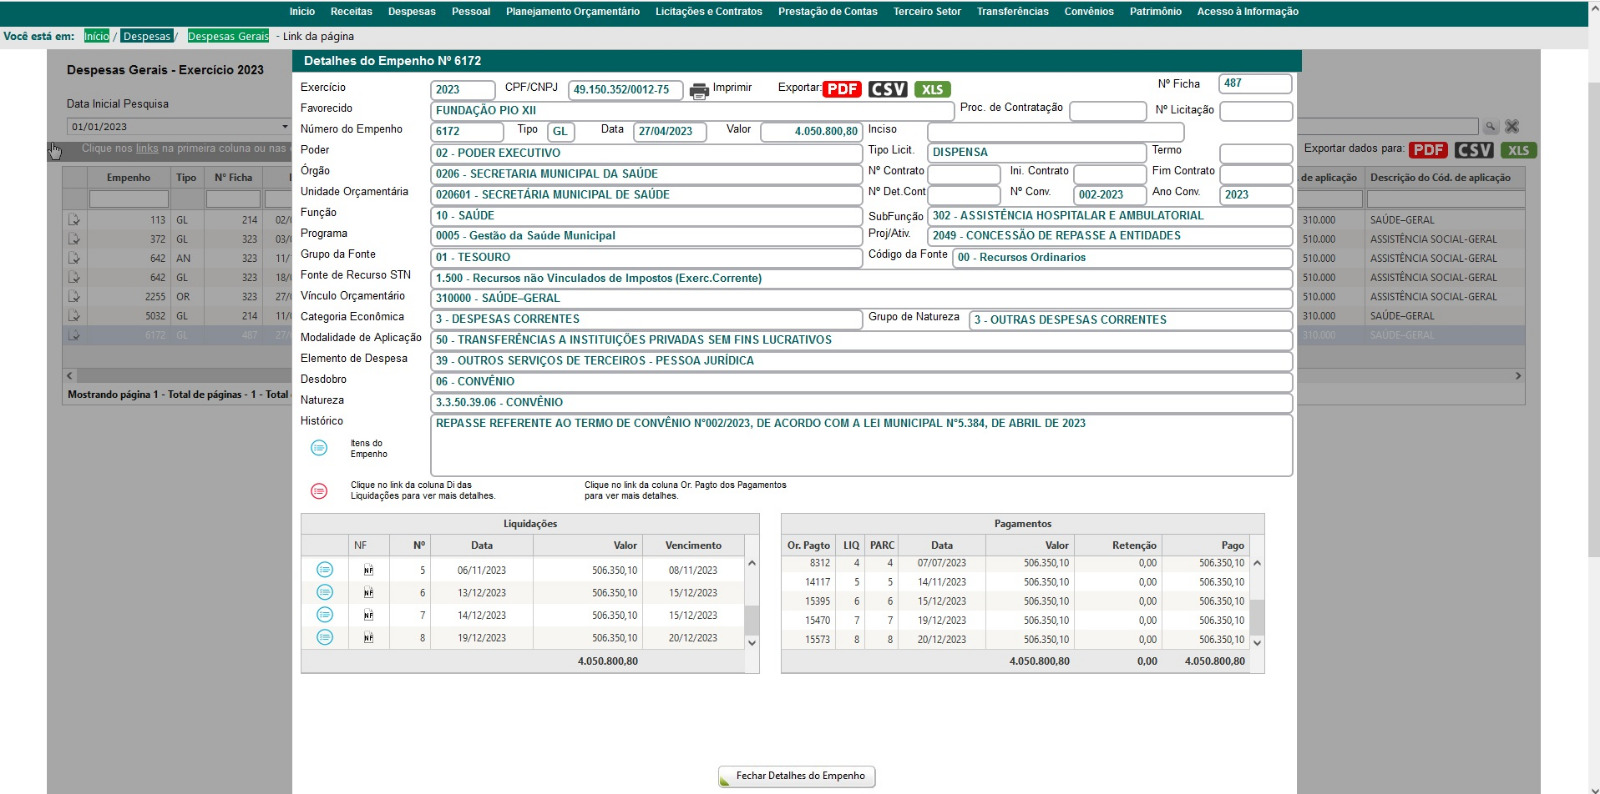Export empenho details as CSV

click(887, 89)
